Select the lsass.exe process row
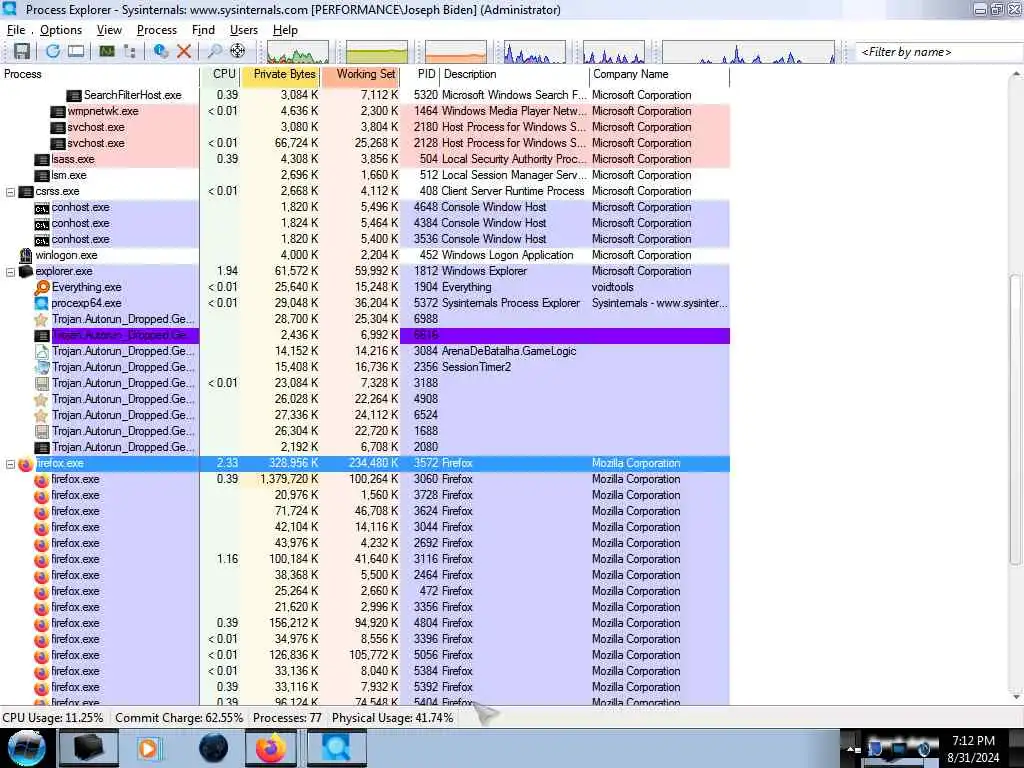The width and height of the screenshot is (1024, 768). tap(364, 159)
